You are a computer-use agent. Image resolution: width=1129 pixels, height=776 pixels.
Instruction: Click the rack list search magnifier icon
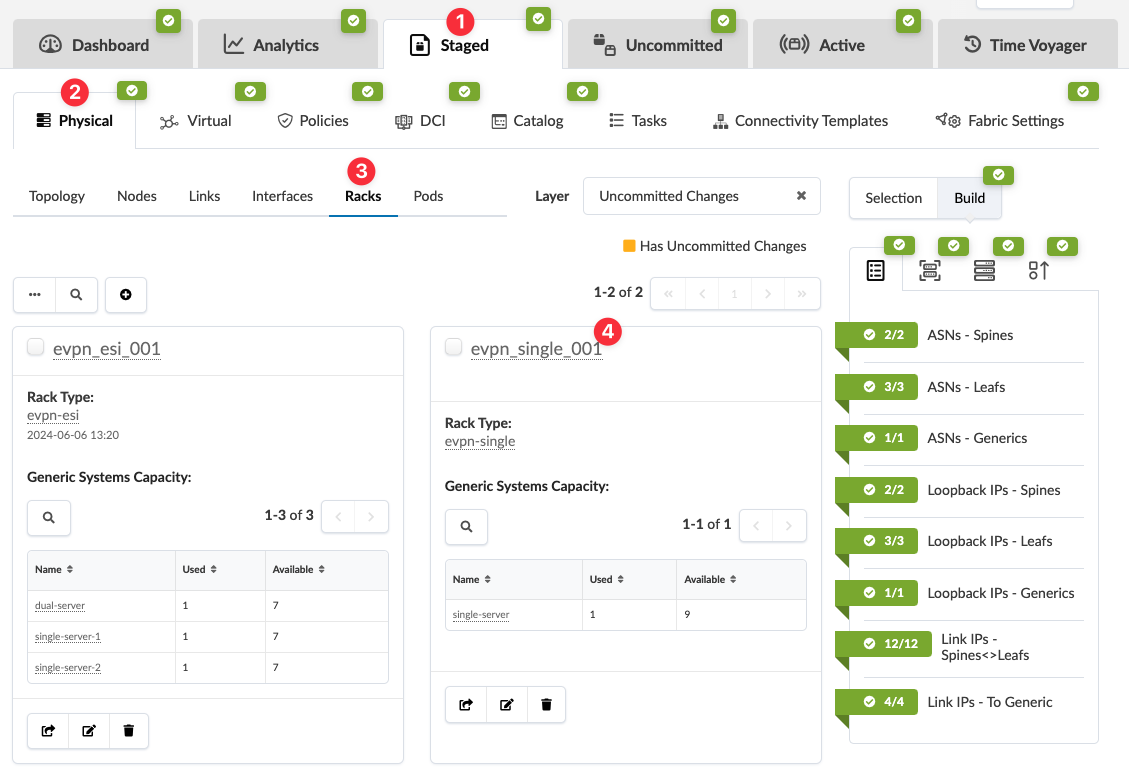[76, 295]
